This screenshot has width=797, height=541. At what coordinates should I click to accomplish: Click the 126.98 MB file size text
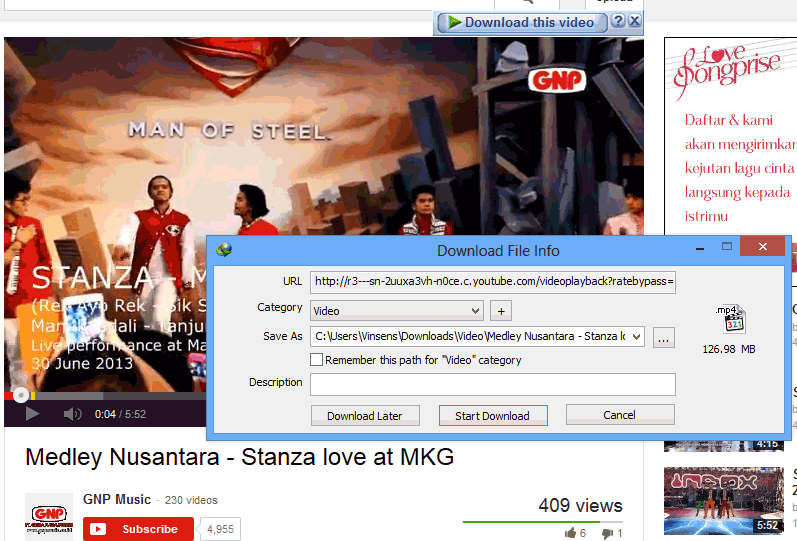pos(729,349)
